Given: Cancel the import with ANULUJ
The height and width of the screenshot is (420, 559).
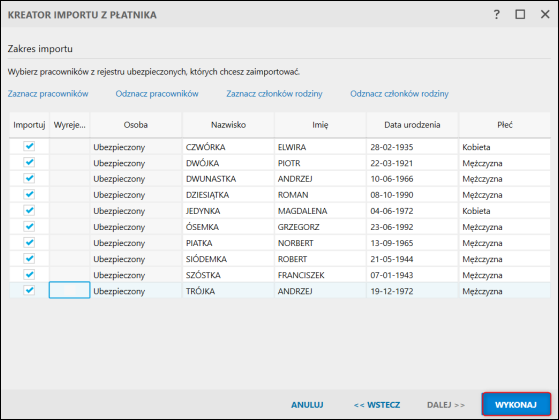Looking at the screenshot, I should tap(307, 405).
